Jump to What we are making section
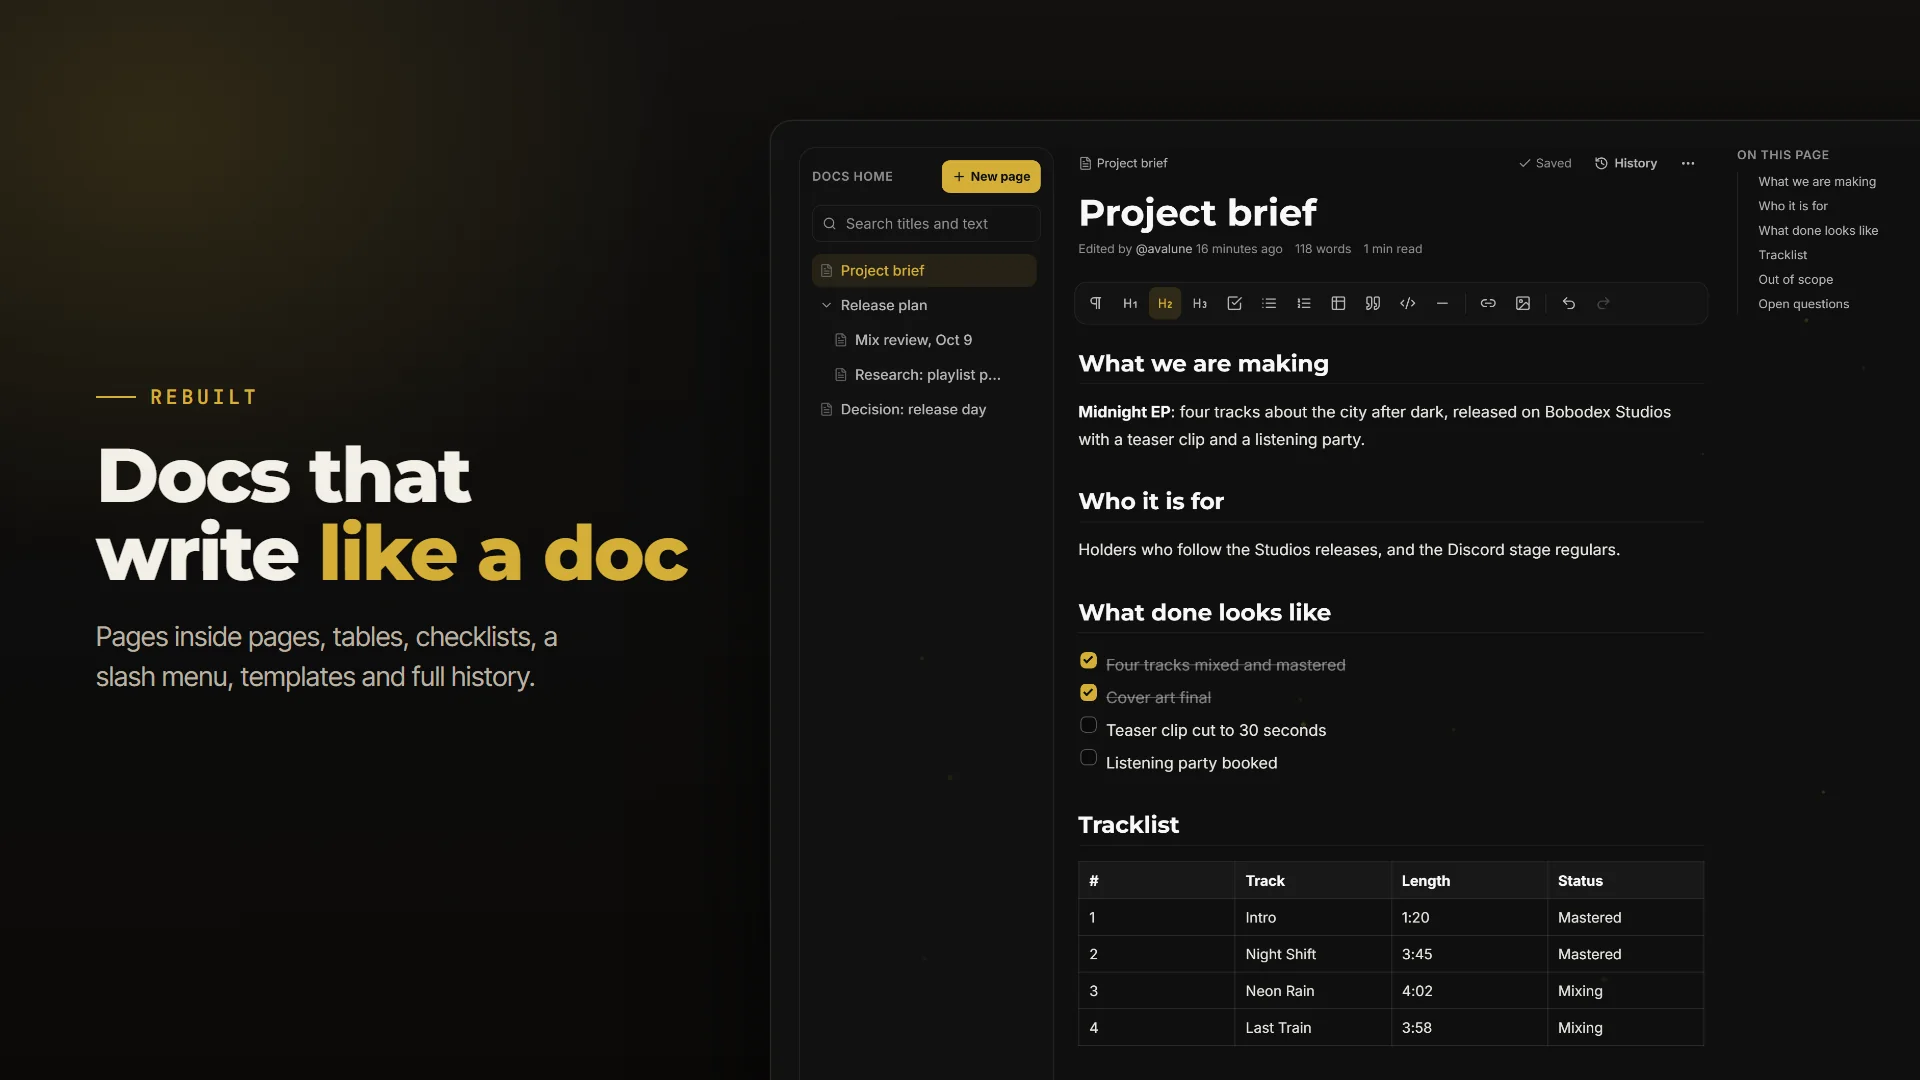Screen dimensions: 1920x1080 tap(1817, 182)
